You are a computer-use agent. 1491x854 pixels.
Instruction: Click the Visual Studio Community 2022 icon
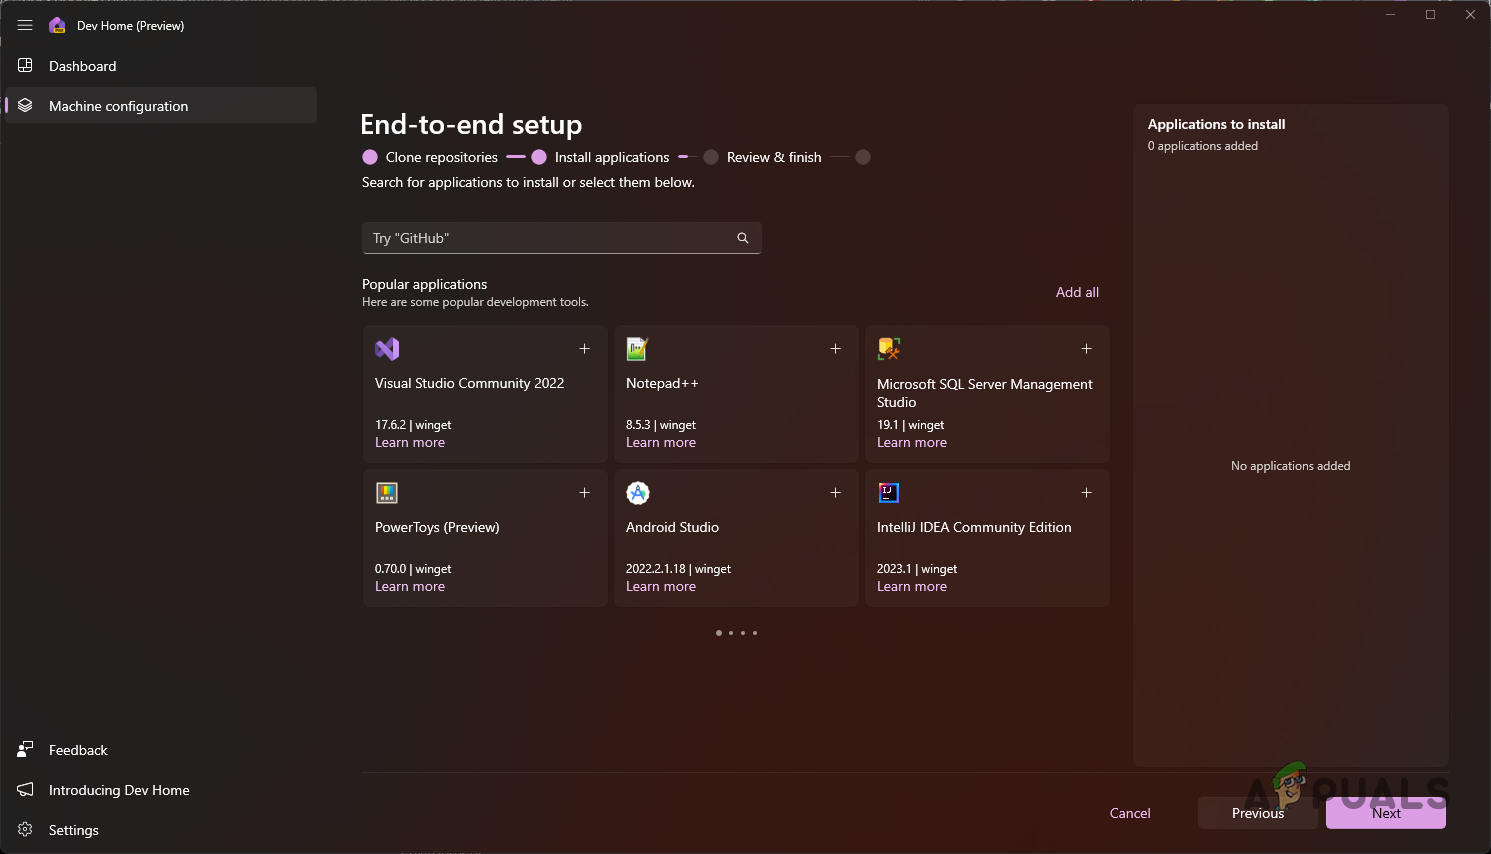(387, 349)
